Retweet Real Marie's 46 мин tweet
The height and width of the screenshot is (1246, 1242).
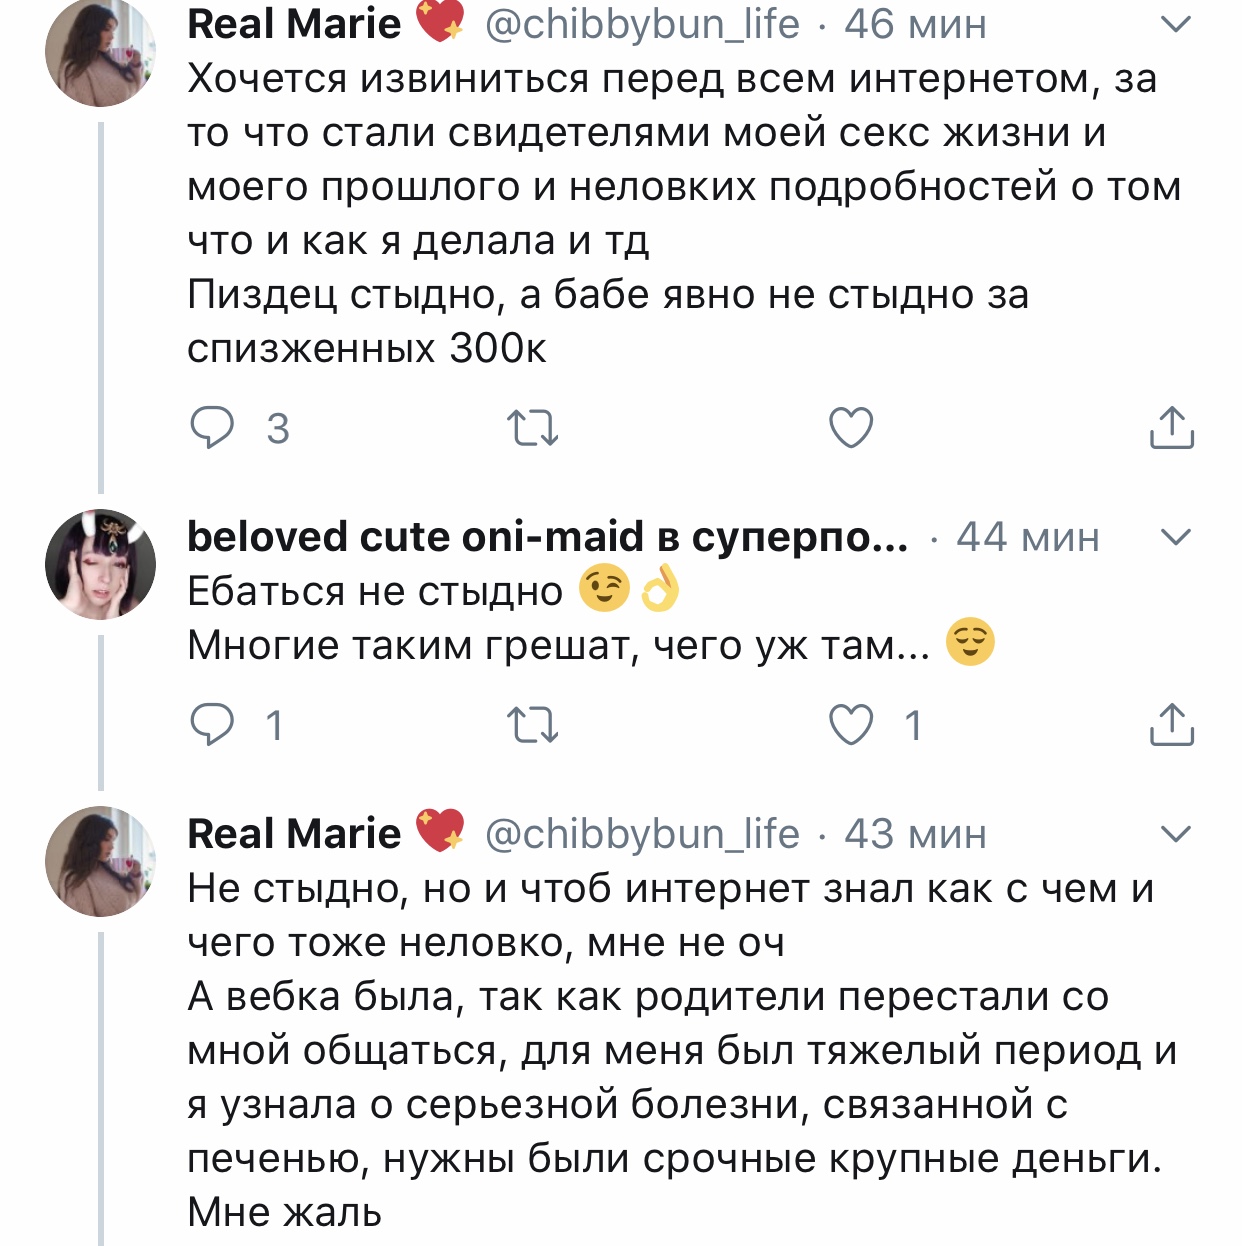tap(533, 428)
